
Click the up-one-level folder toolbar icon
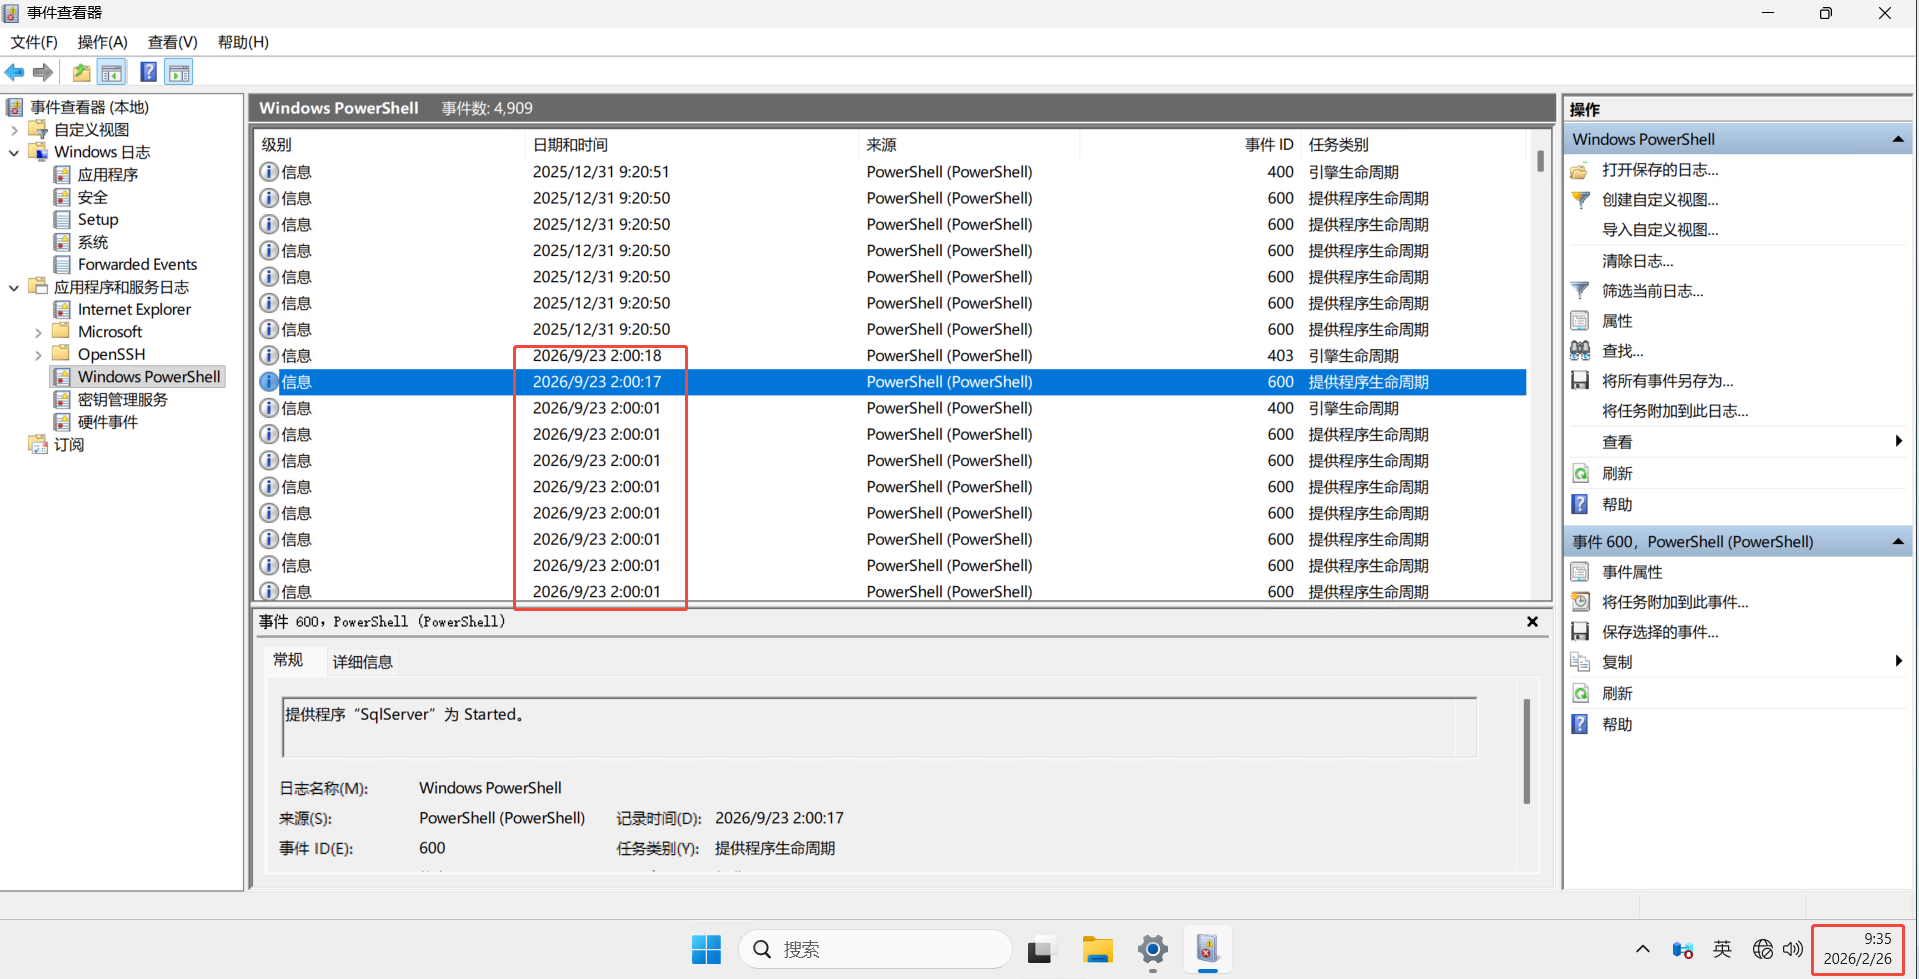click(x=81, y=72)
